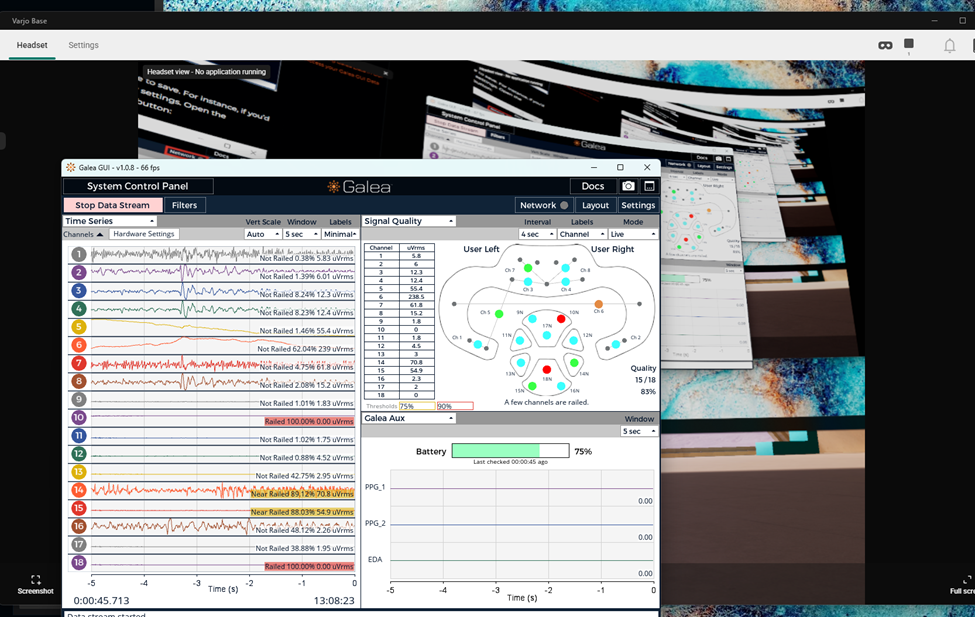The height and width of the screenshot is (617, 975).
Task: Open Vert Scale Auto dropdown
Action: point(263,234)
